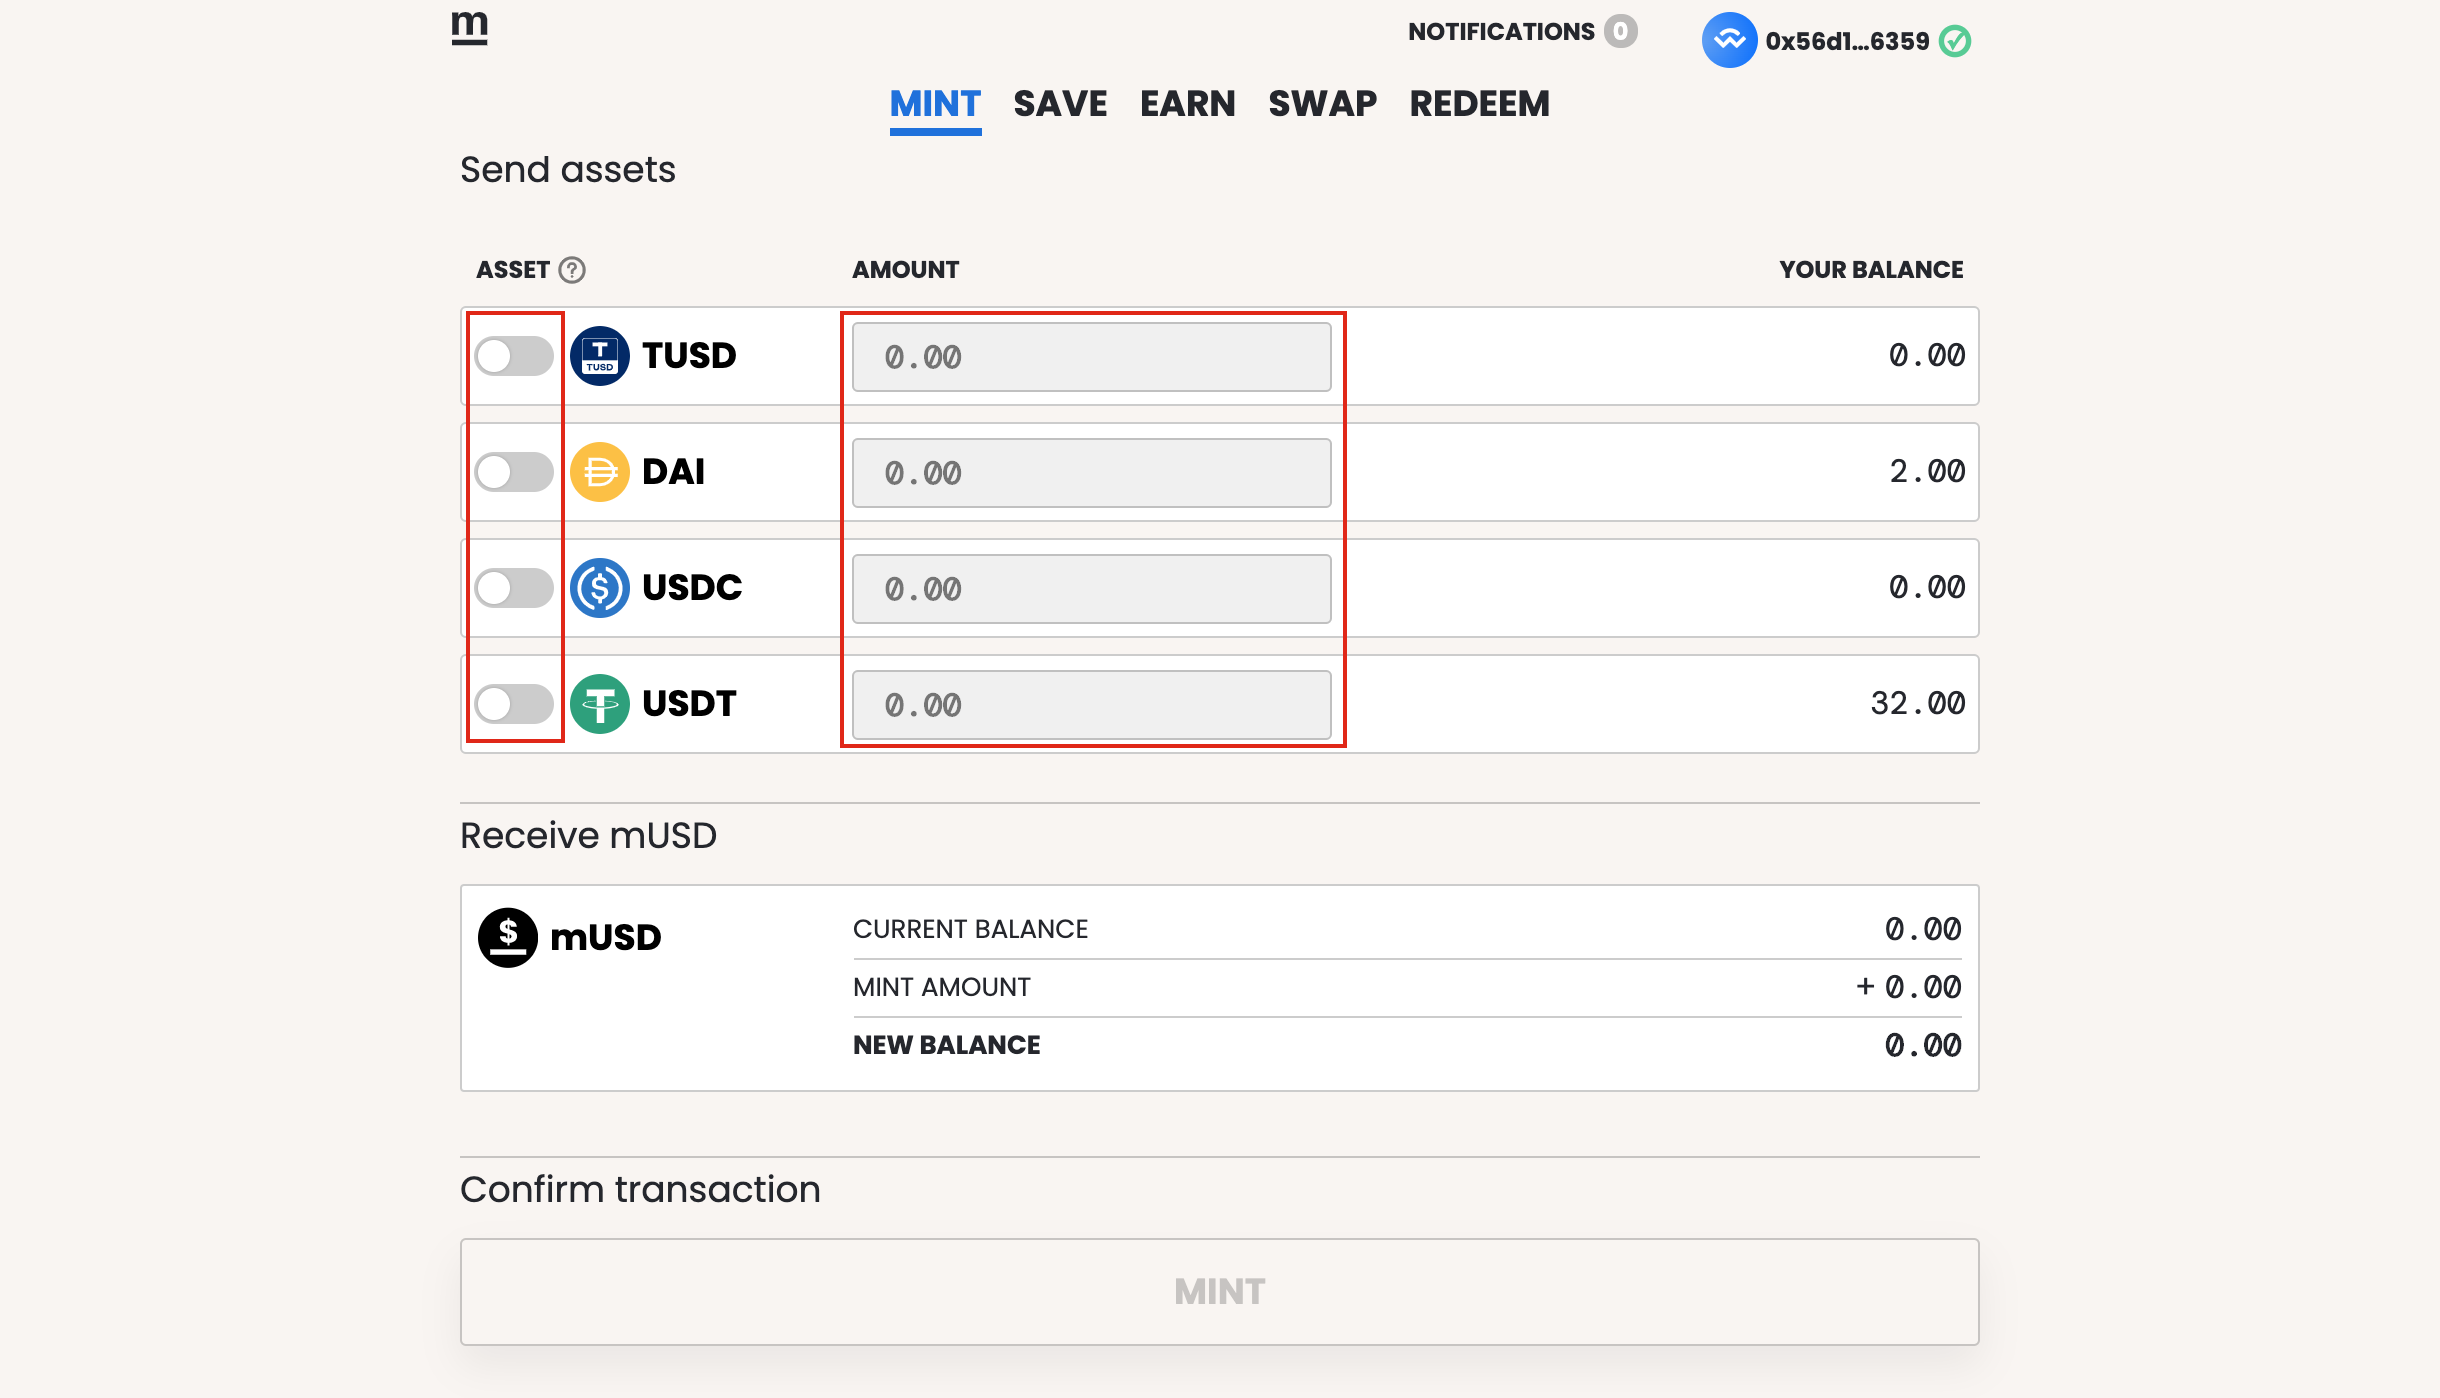This screenshot has width=2440, height=1398.
Task: Click the MINT AMOUNT row label
Action: click(941, 987)
